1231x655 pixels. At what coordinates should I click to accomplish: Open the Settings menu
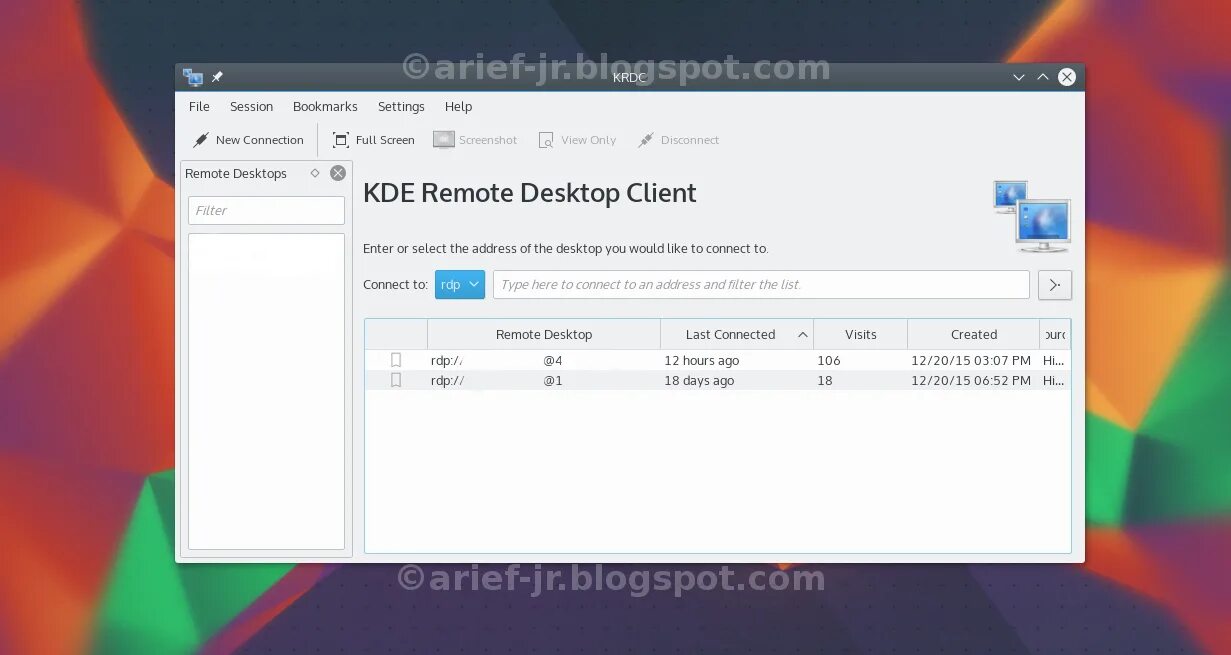click(x=401, y=106)
